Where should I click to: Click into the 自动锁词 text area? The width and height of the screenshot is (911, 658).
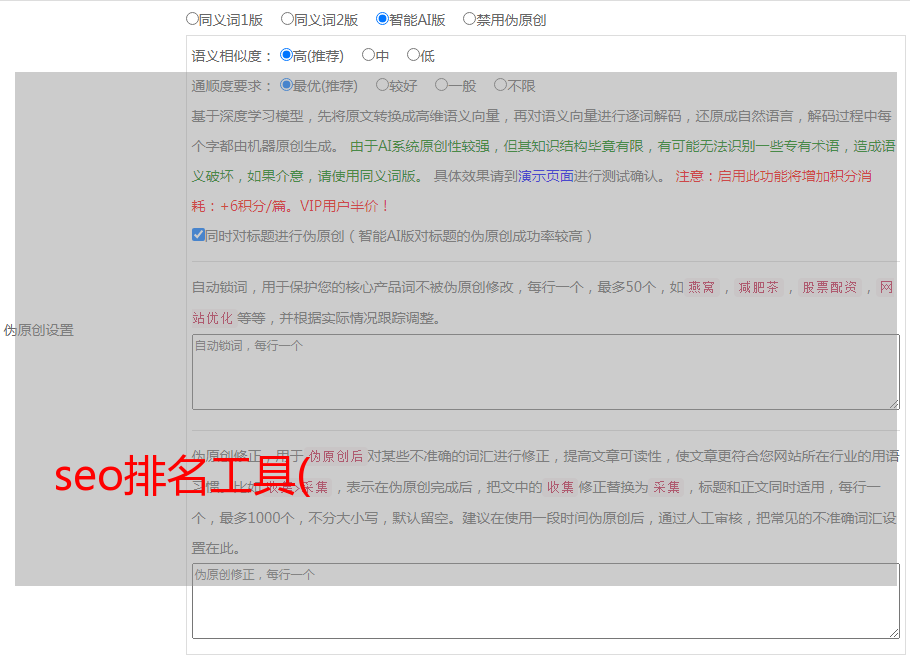(545, 372)
